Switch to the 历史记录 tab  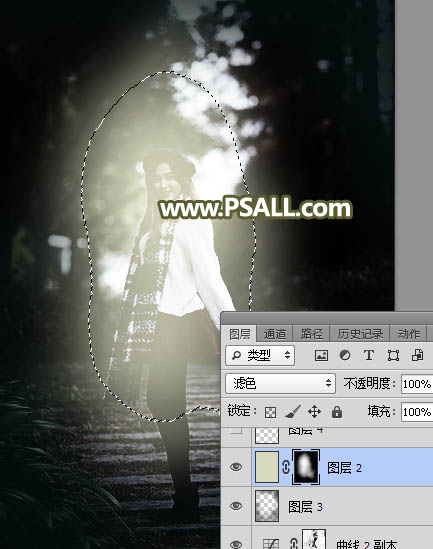coord(360,334)
